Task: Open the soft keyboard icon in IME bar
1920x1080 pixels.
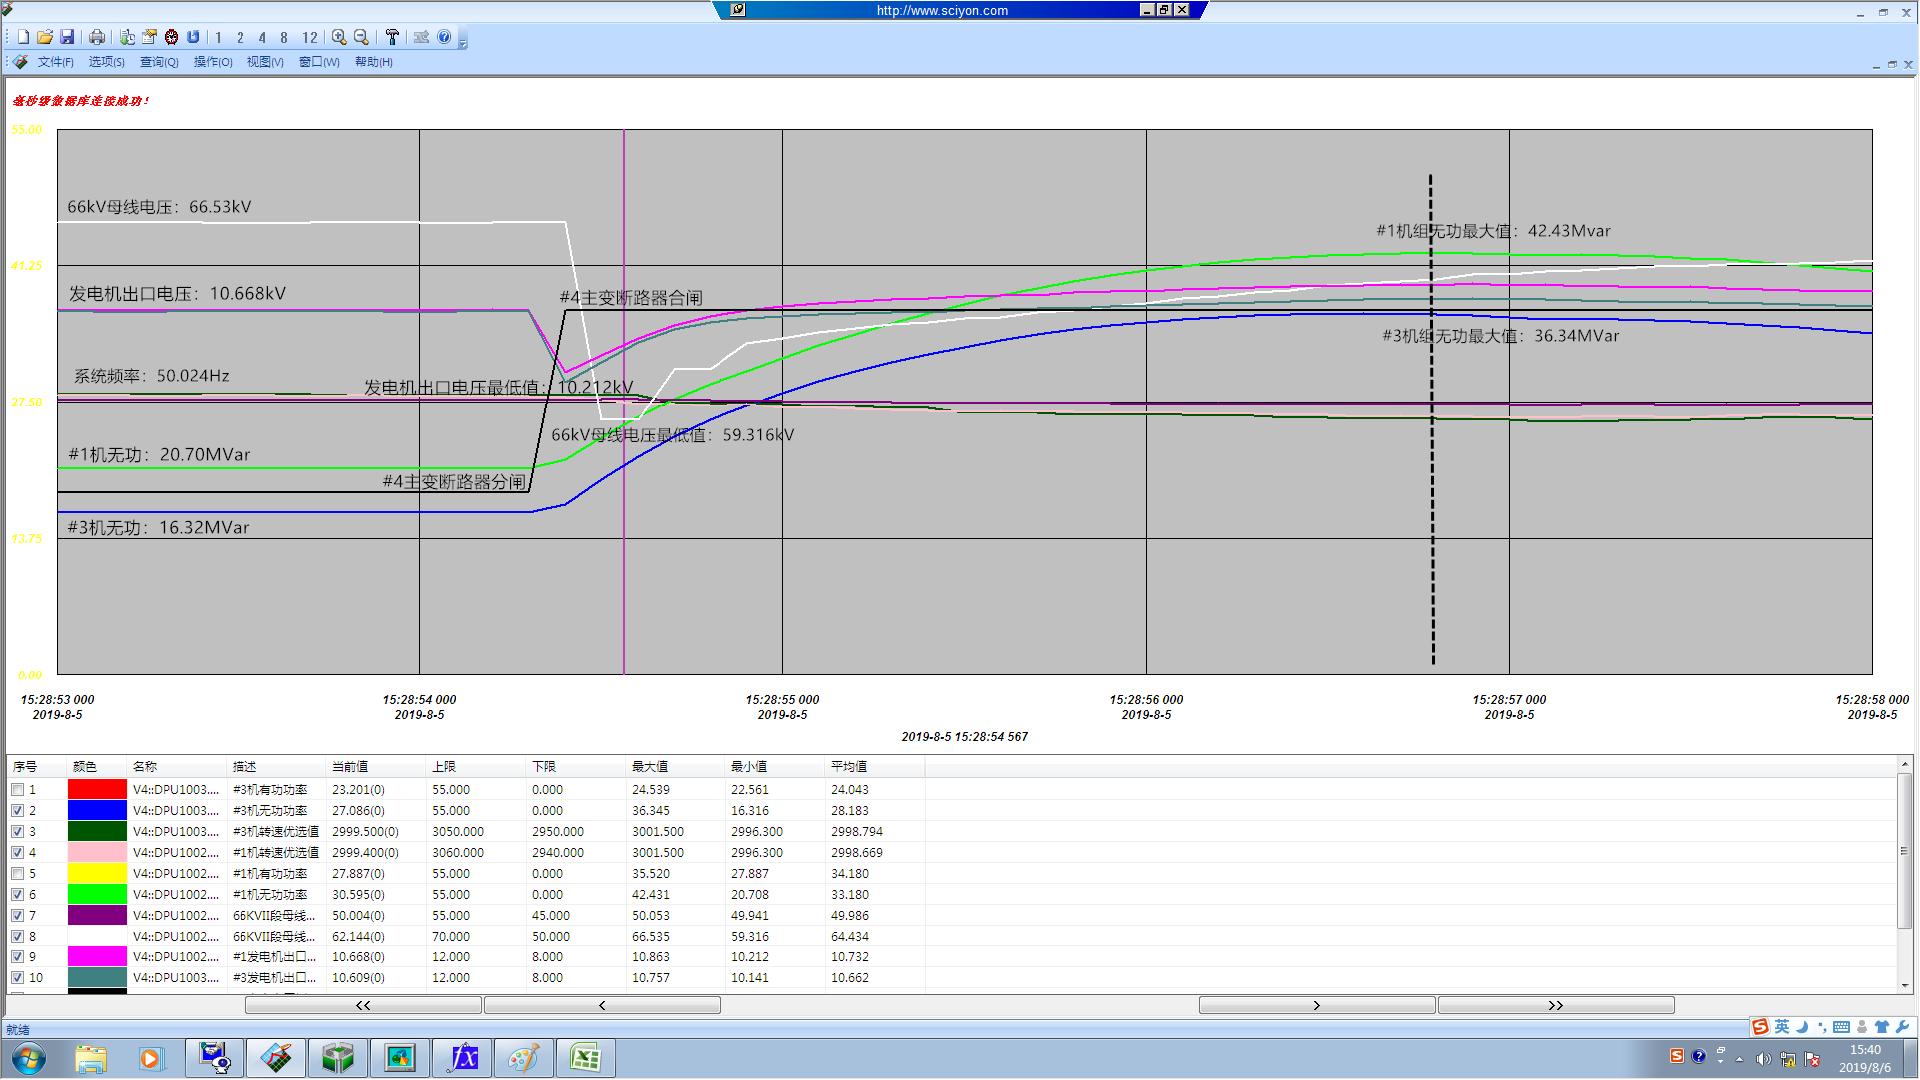Action: click(x=1841, y=1027)
